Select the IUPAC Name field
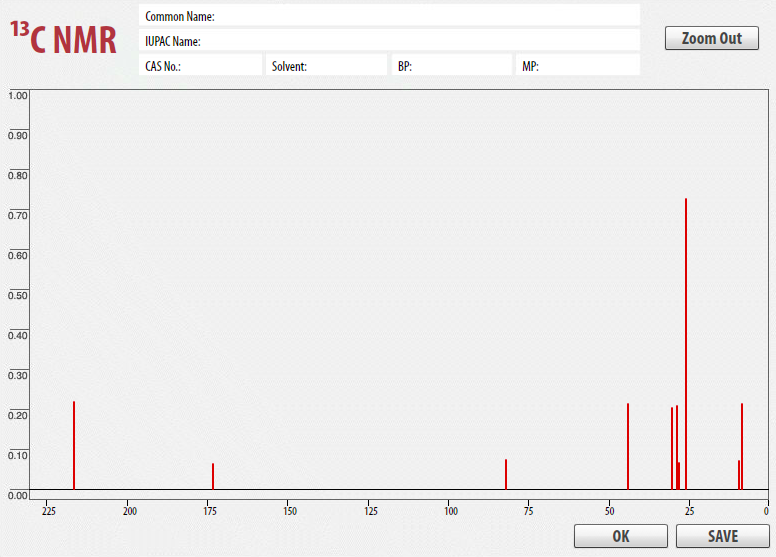776x557 pixels. [x=389, y=40]
